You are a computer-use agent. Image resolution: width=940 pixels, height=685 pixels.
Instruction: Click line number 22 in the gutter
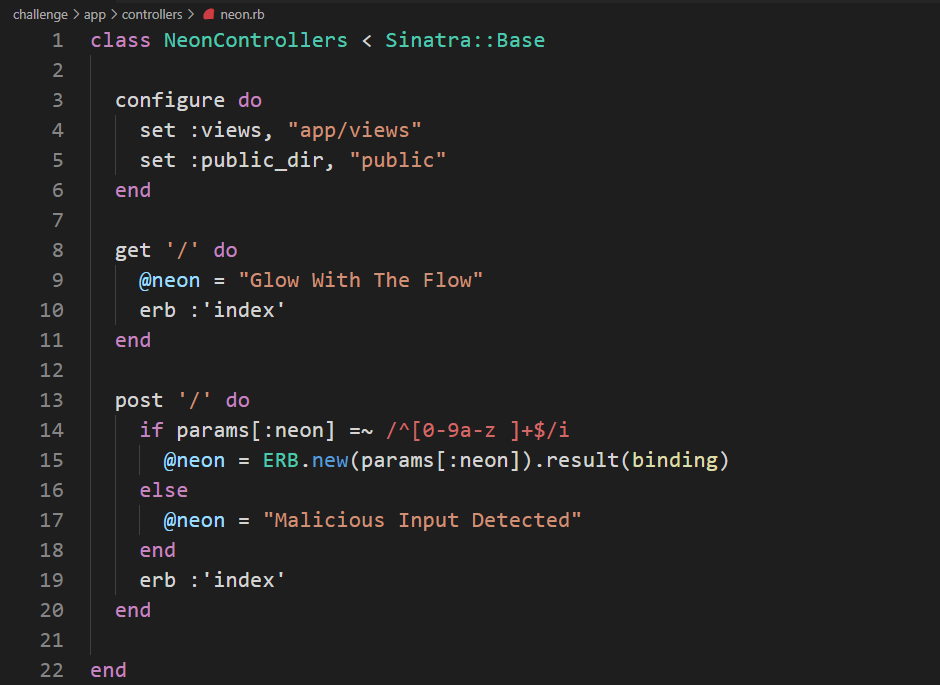pyautogui.click(x=52, y=670)
